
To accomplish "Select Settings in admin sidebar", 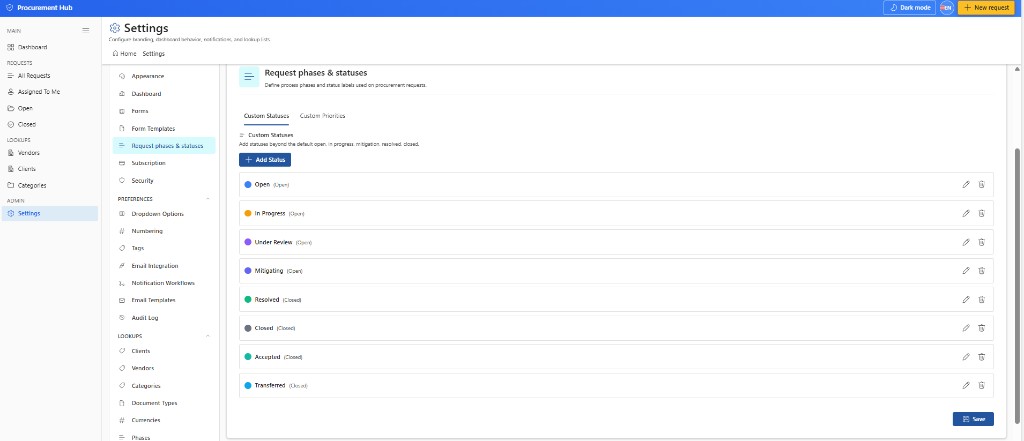I will [x=50, y=213].
